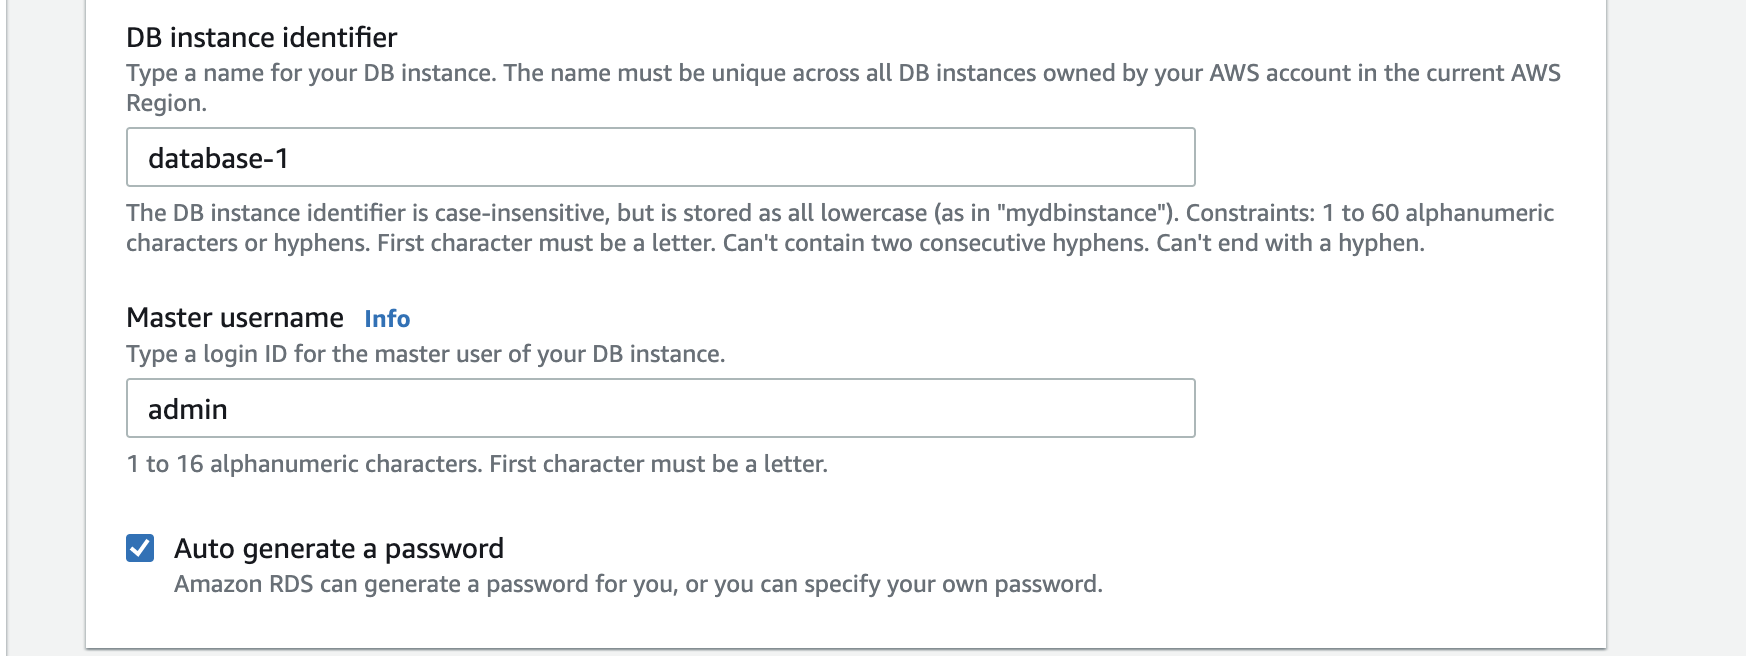Image resolution: width=1746 pixels, height=656 pixels.
Task: Click the "Auto generate a password" label text
Action: (338, 549)
